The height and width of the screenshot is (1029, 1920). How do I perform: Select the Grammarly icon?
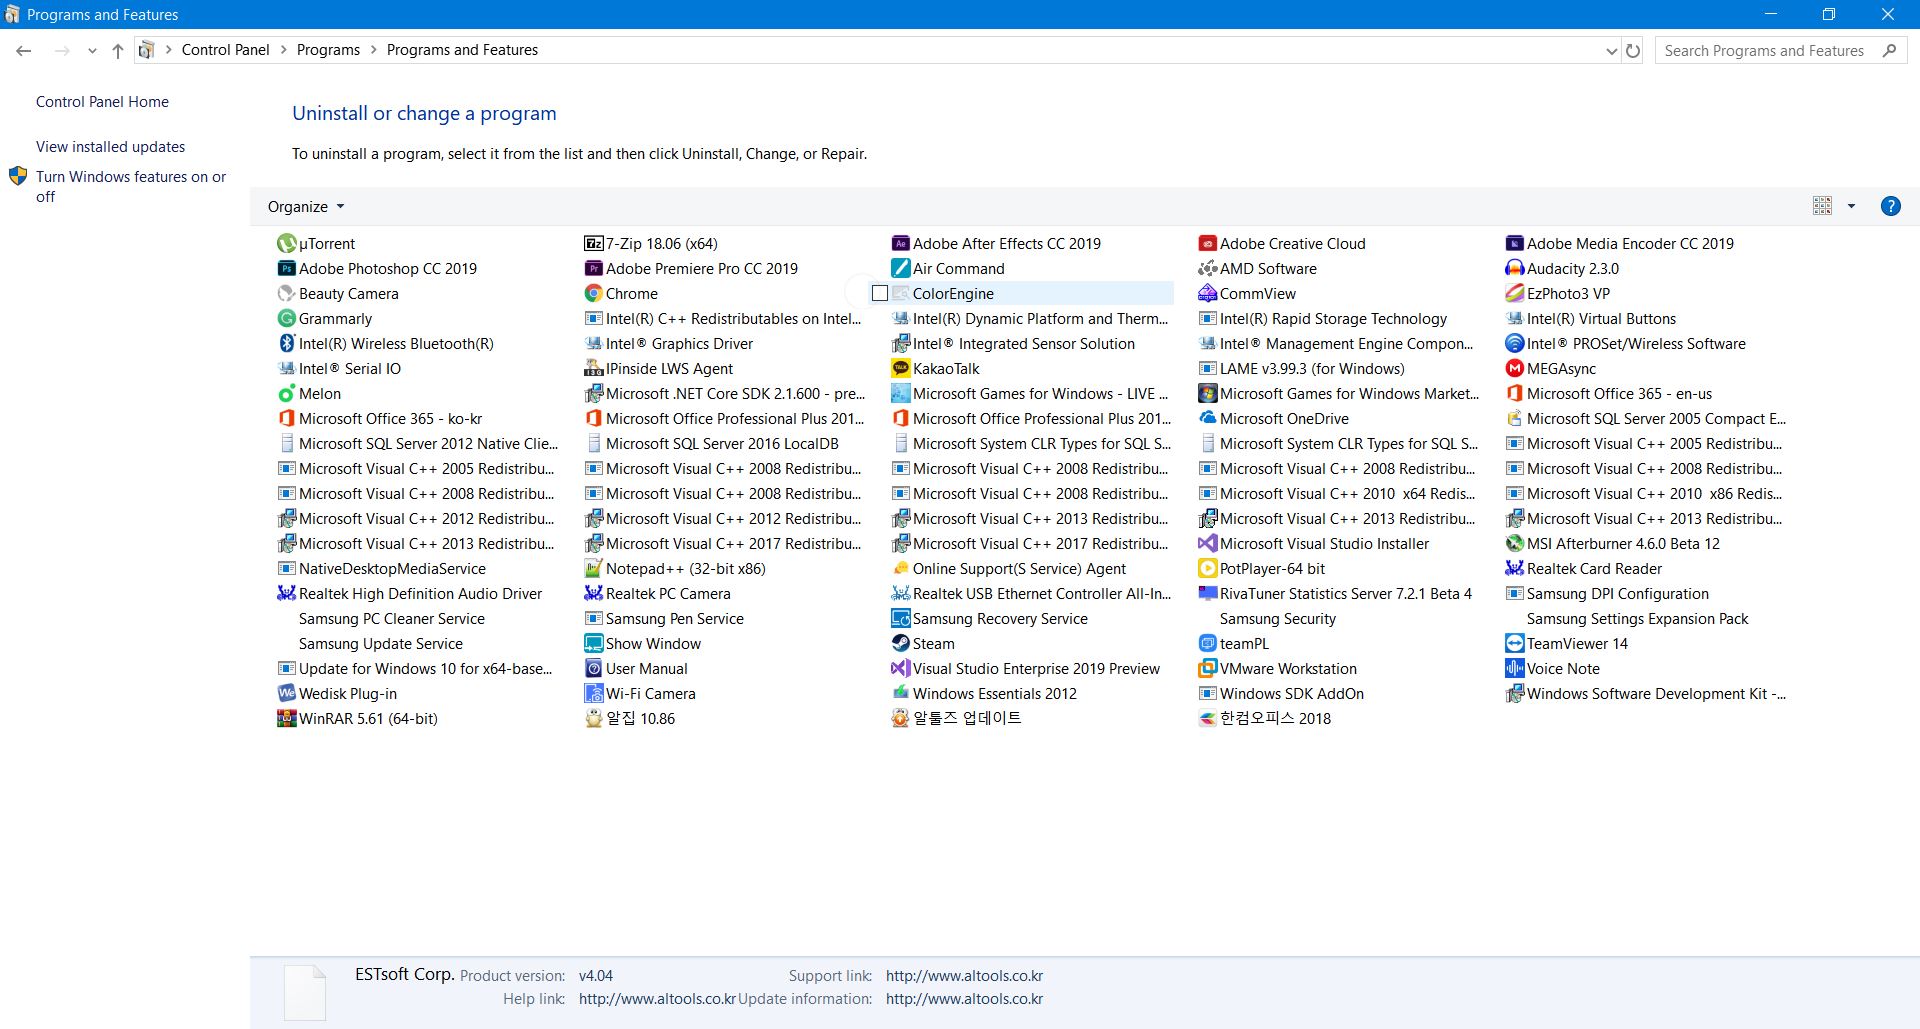click(x=287, y=318)
